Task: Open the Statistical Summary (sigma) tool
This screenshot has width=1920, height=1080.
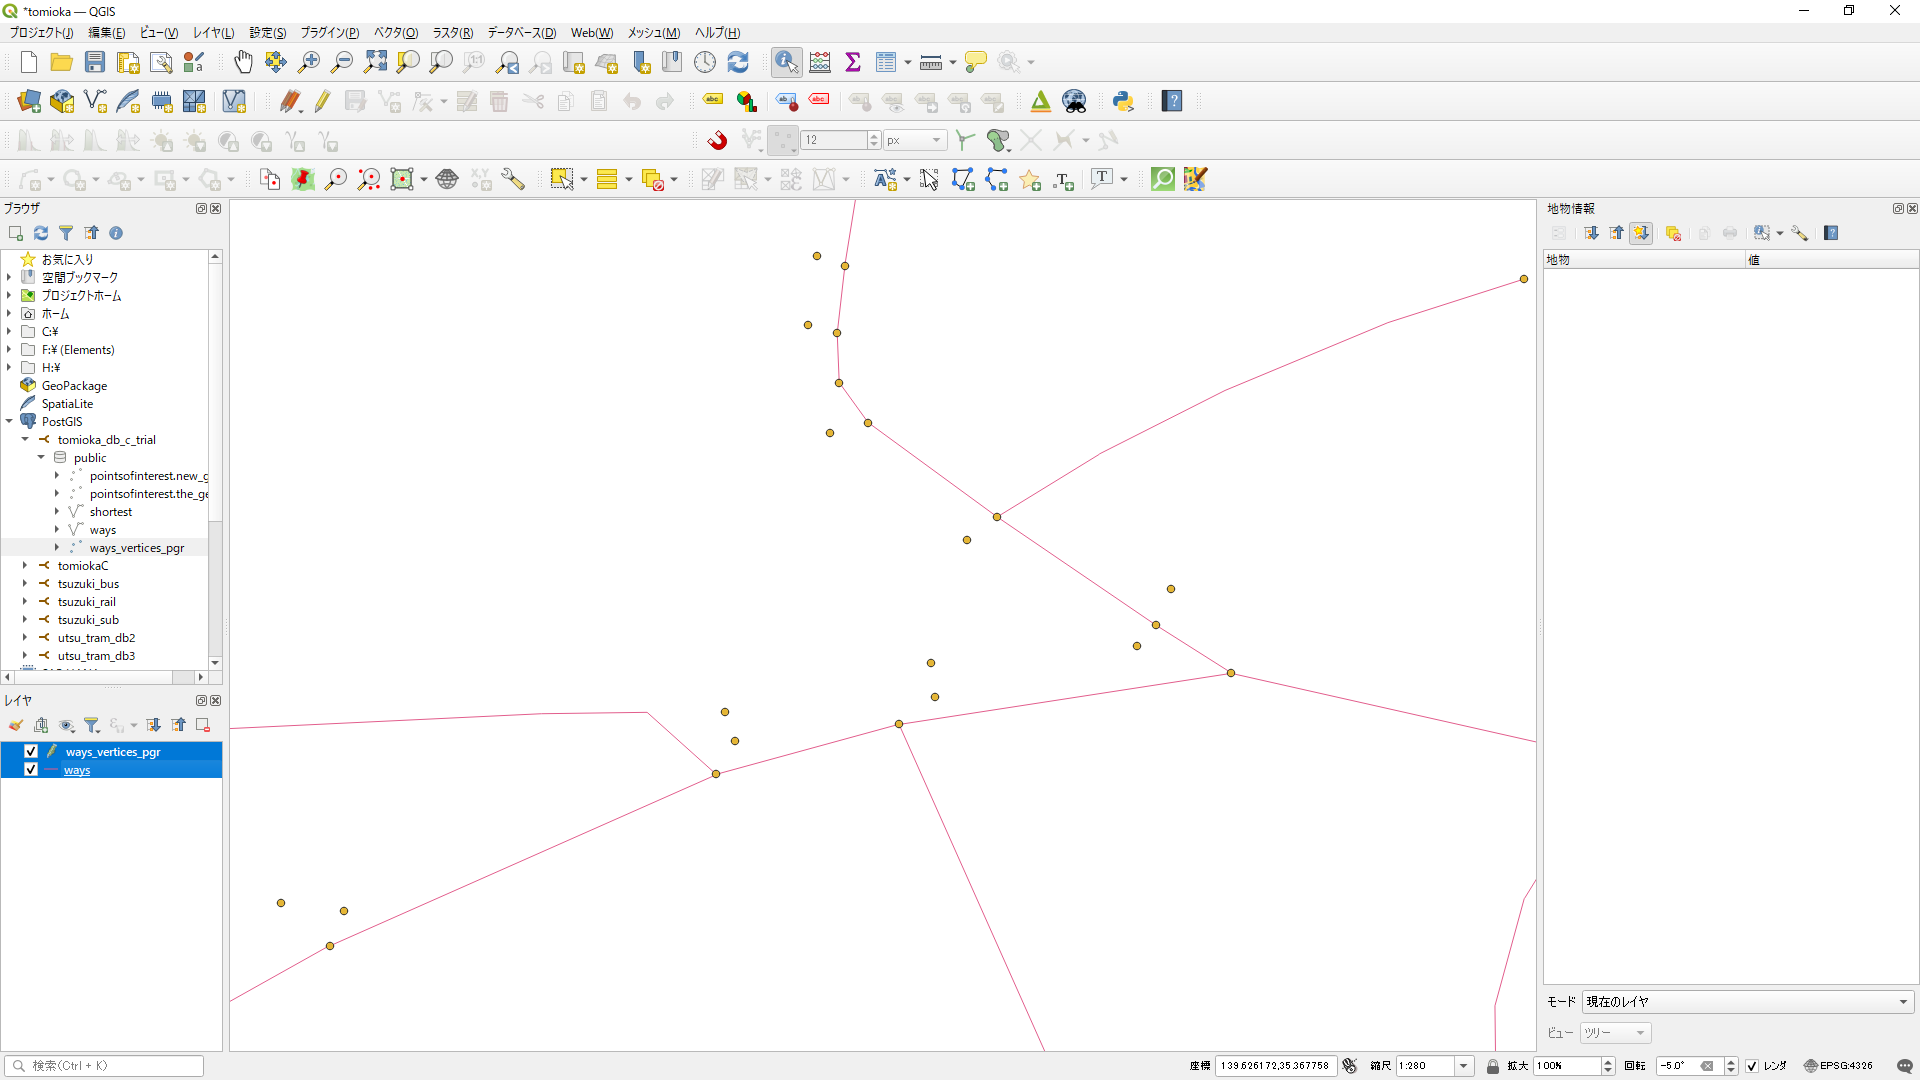Action: point(853,62)
